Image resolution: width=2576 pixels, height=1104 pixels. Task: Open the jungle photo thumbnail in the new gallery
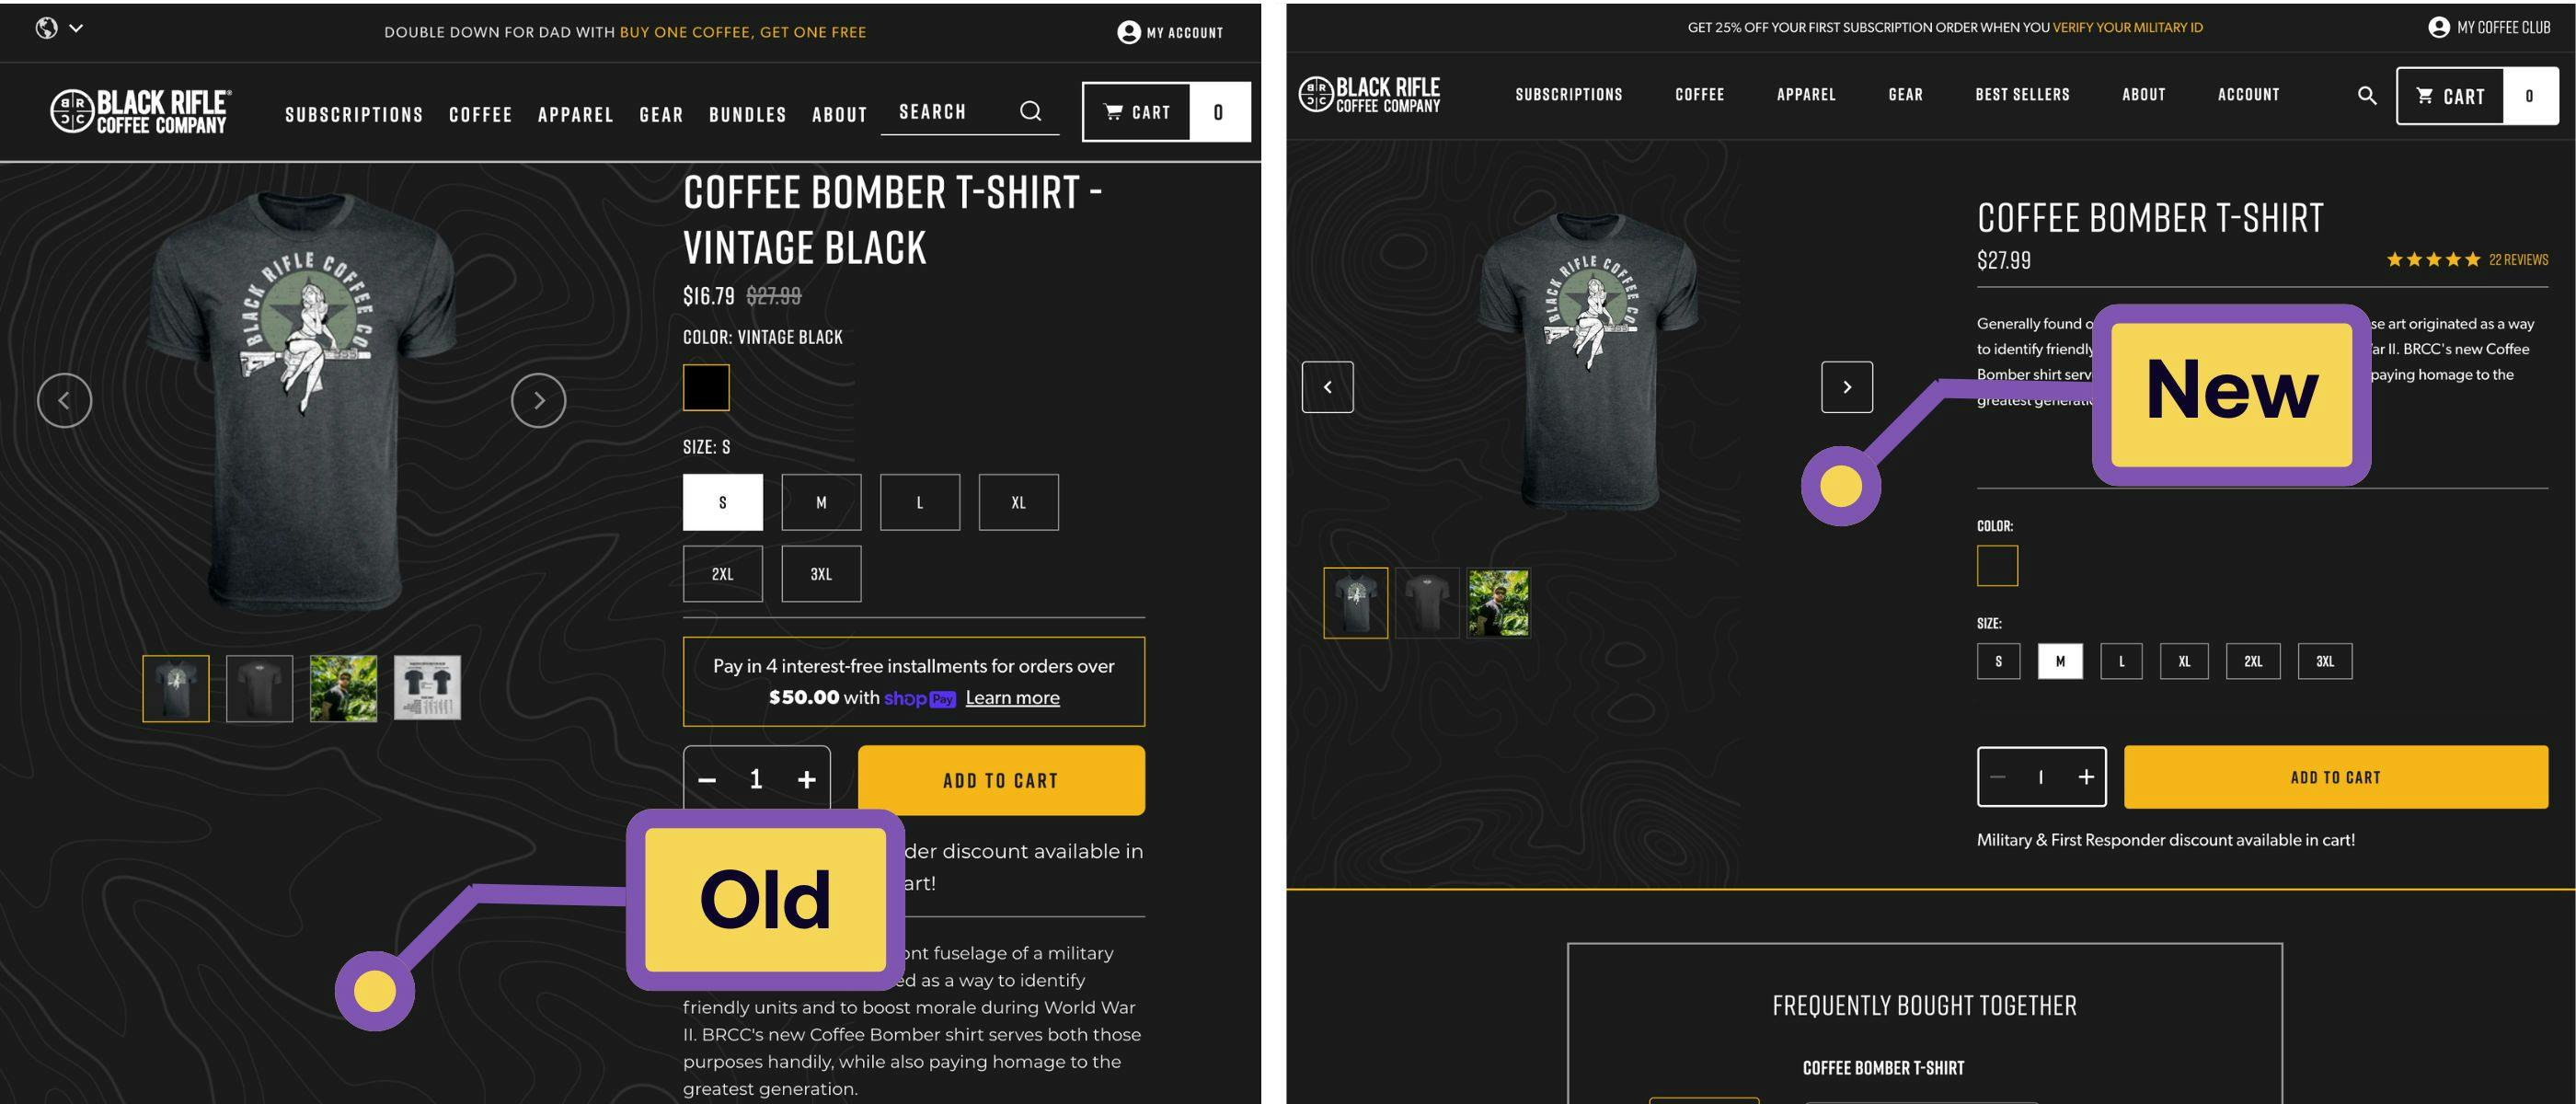click(x=1498, y=603)
